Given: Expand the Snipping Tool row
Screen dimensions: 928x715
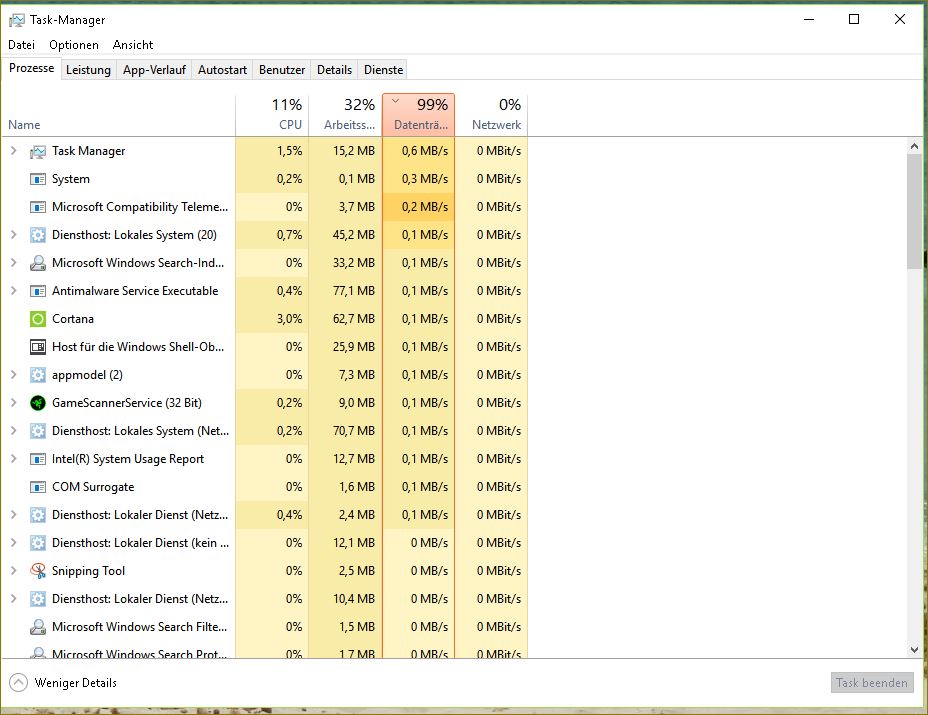Looking at the screenshot, I should [14, 571].
